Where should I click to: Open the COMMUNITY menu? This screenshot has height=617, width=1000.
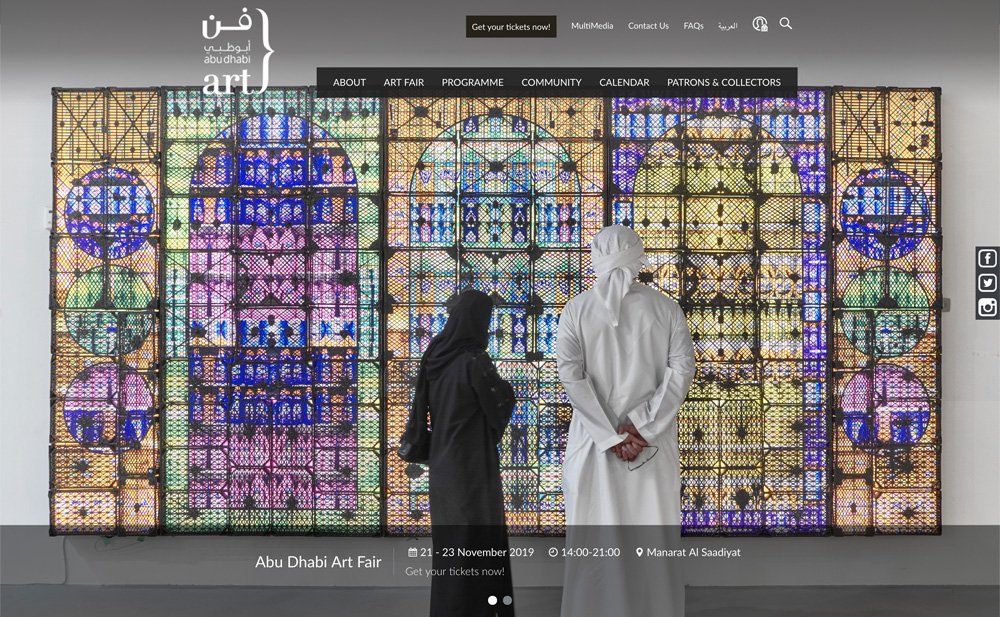coord(551,82)
